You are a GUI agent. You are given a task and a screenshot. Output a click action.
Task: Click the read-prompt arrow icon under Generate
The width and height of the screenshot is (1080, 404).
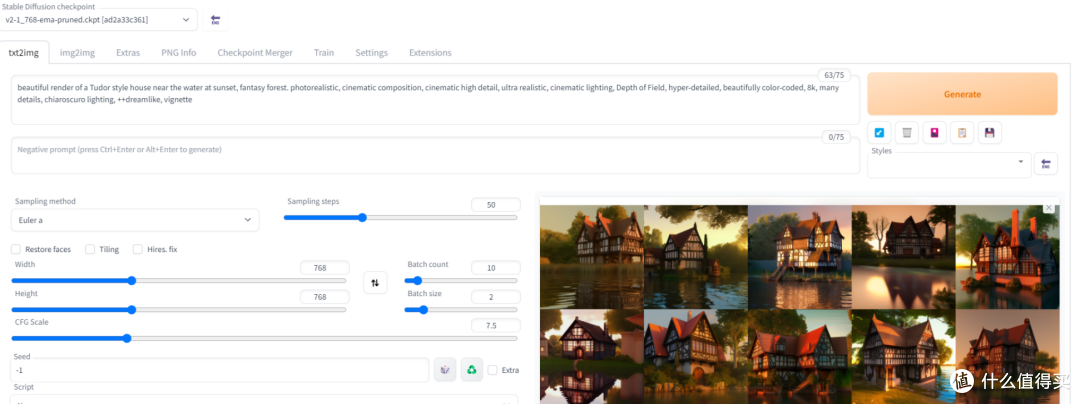(x=879, y=133)
